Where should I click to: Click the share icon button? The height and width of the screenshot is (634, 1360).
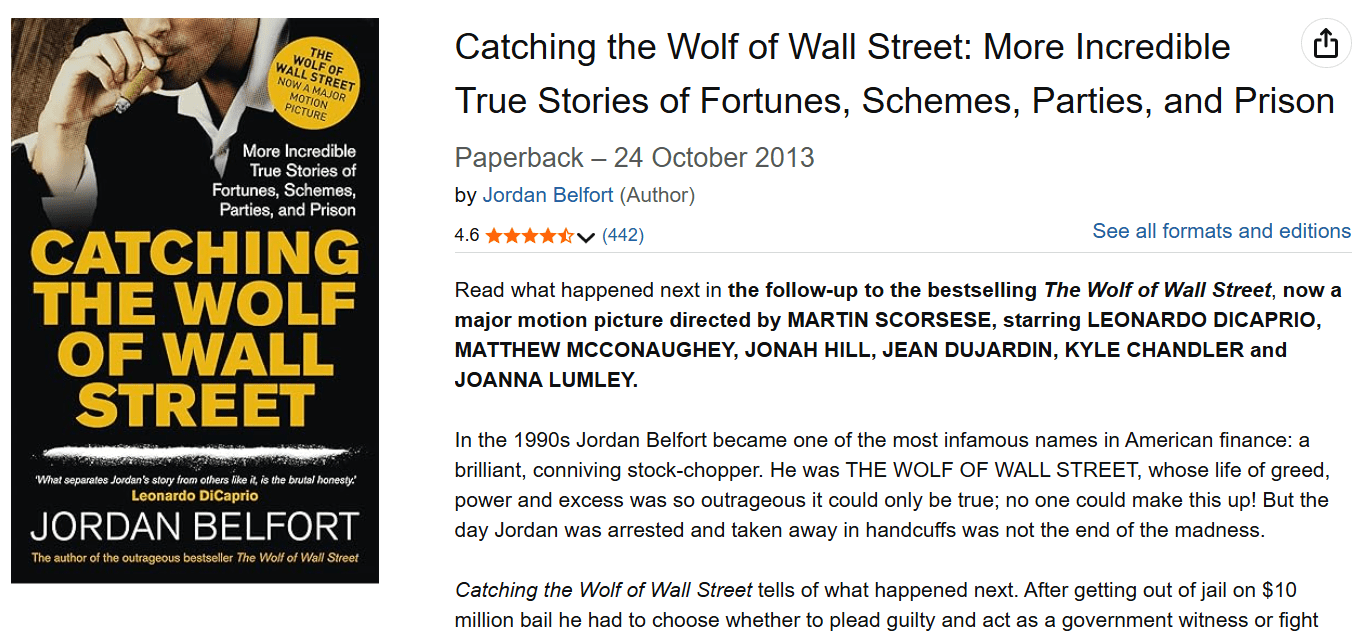tap(1325, 44)
